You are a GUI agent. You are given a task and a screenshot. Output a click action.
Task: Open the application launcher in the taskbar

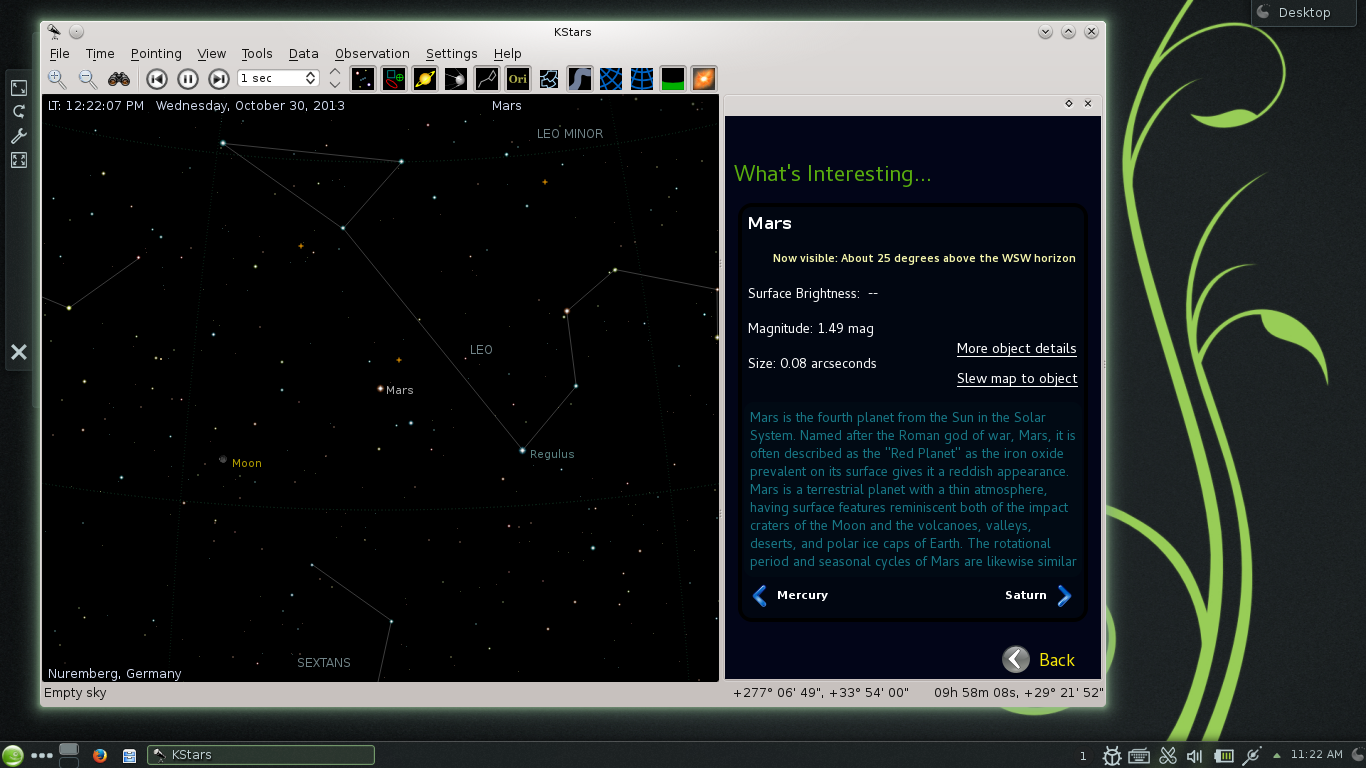click(x=13, y=755)
